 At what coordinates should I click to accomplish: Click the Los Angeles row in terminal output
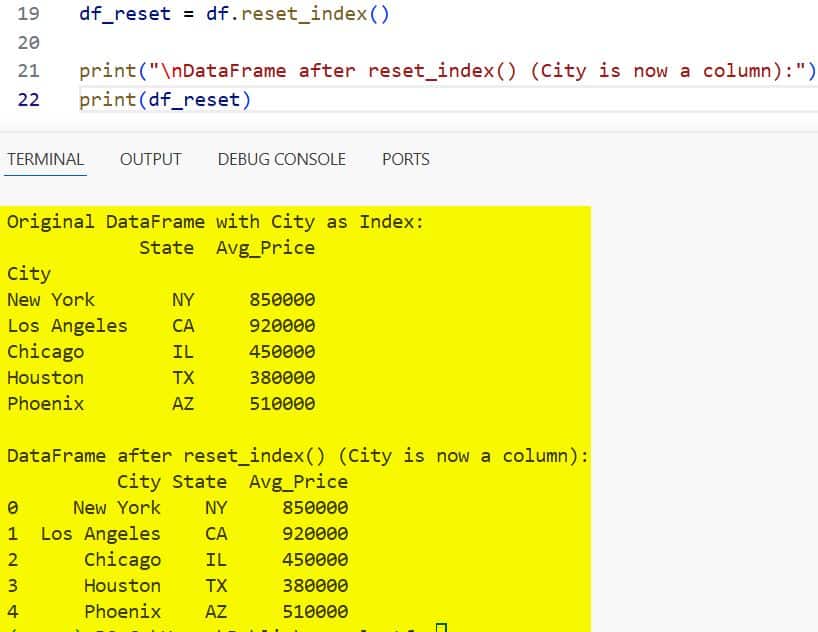[x=66, y=325]
